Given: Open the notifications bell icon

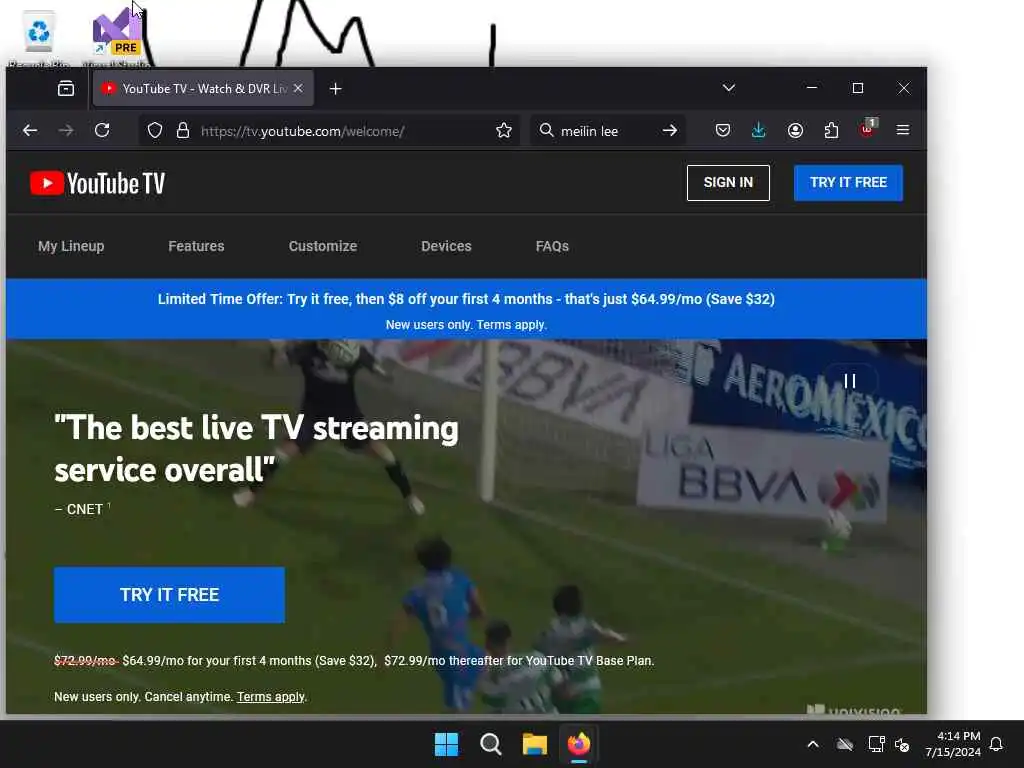Looking at the screenshot, I should [997, 744].
